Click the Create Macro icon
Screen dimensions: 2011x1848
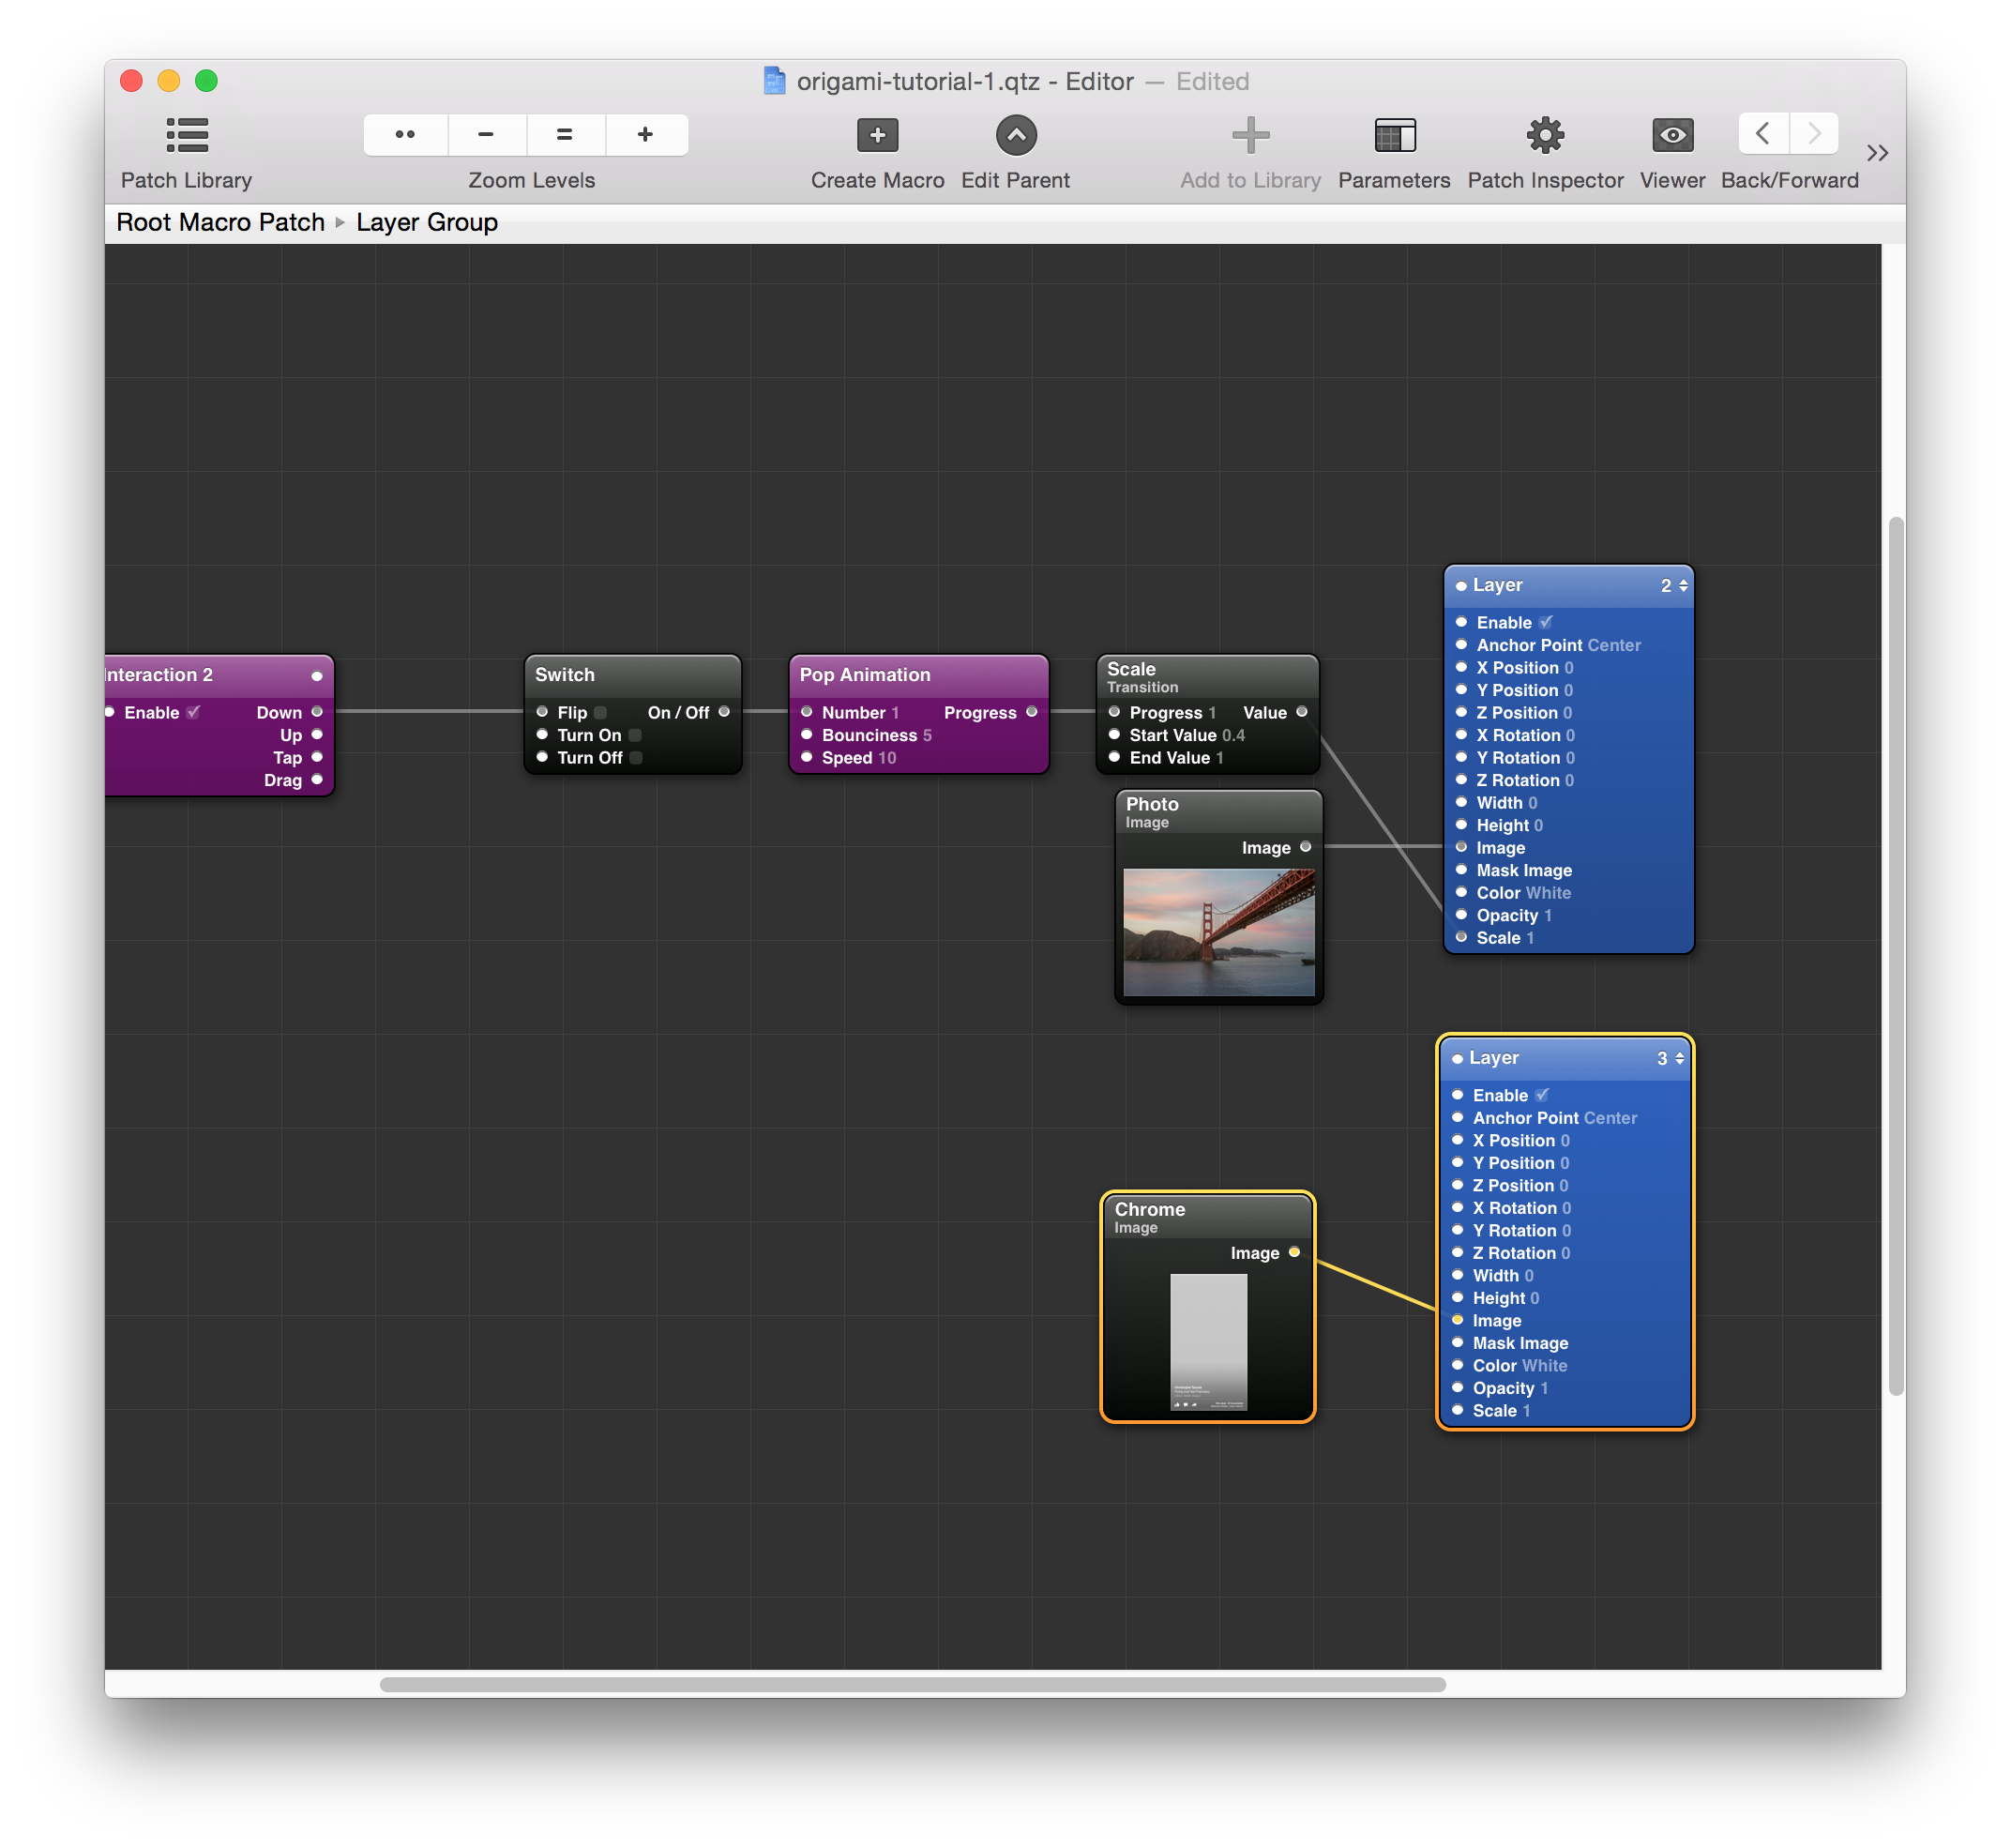(x=876, y=137)
